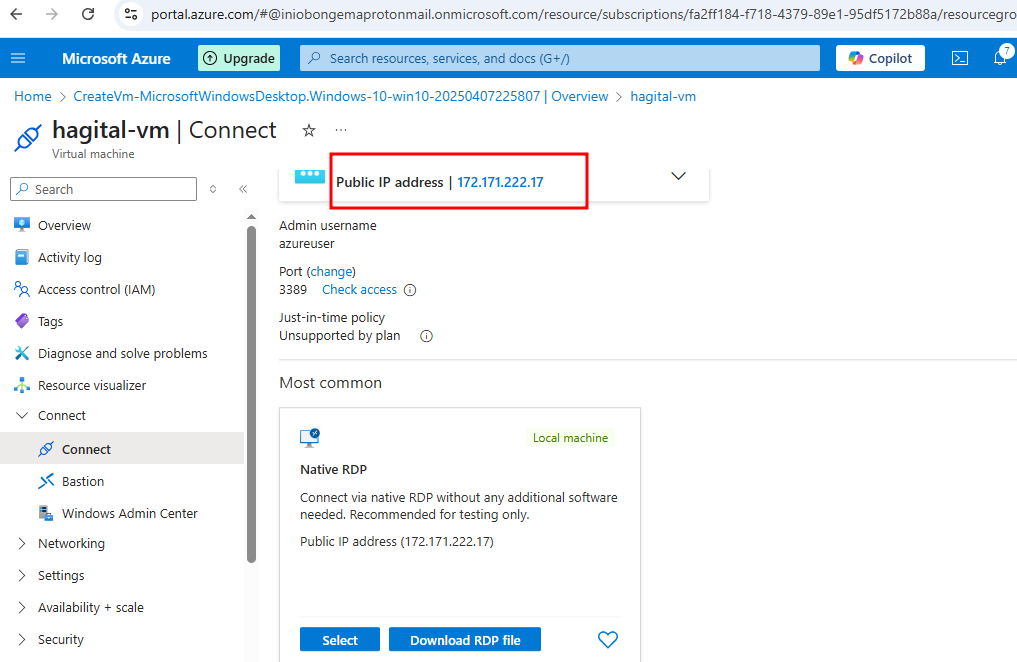The height and width of the screenshot is (662, 1017).
Task: Go to the Home breadcrumb
Action: point(32,97)
